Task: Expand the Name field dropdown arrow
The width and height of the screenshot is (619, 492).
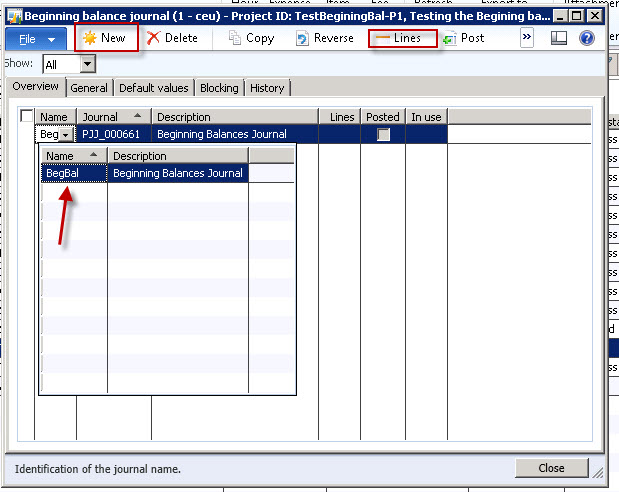Action: (x=65, y=134)
